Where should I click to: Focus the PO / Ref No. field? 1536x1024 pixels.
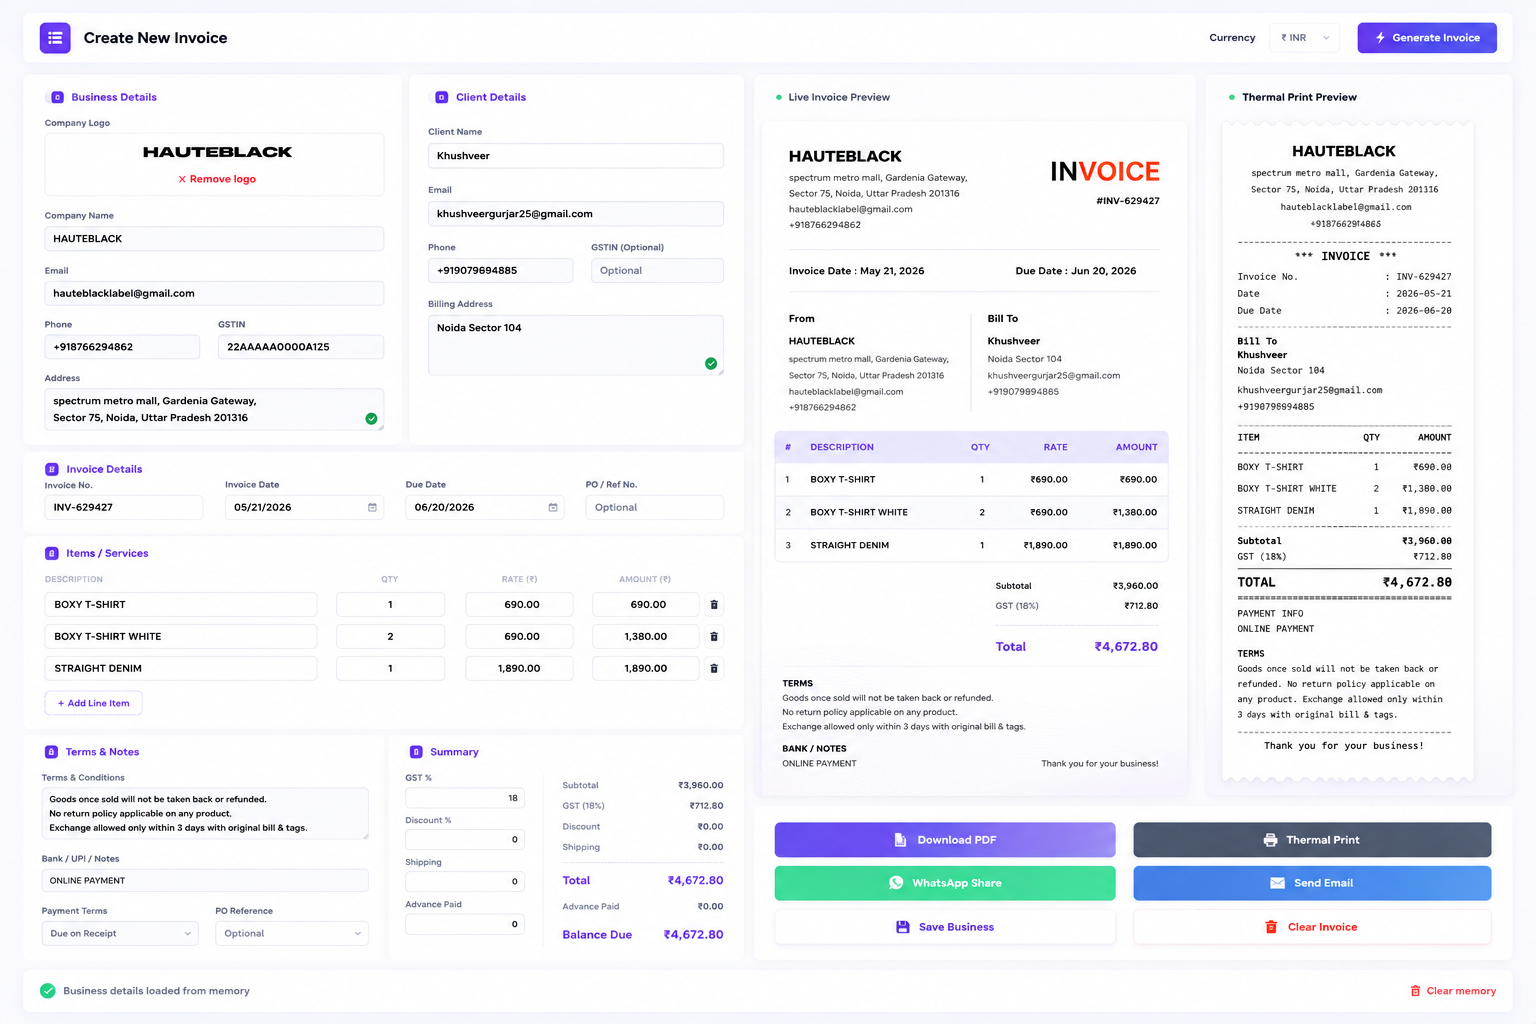(655, 508)
